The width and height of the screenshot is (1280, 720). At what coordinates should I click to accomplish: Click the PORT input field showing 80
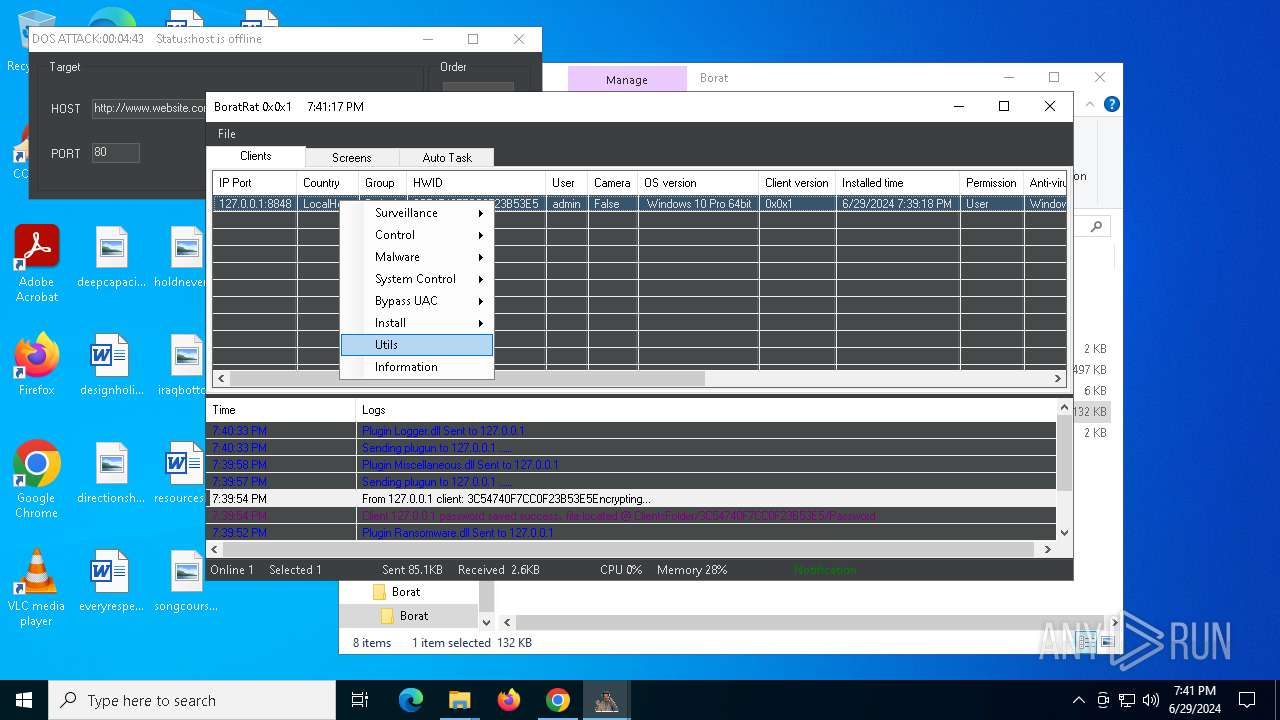coord(115,153)
